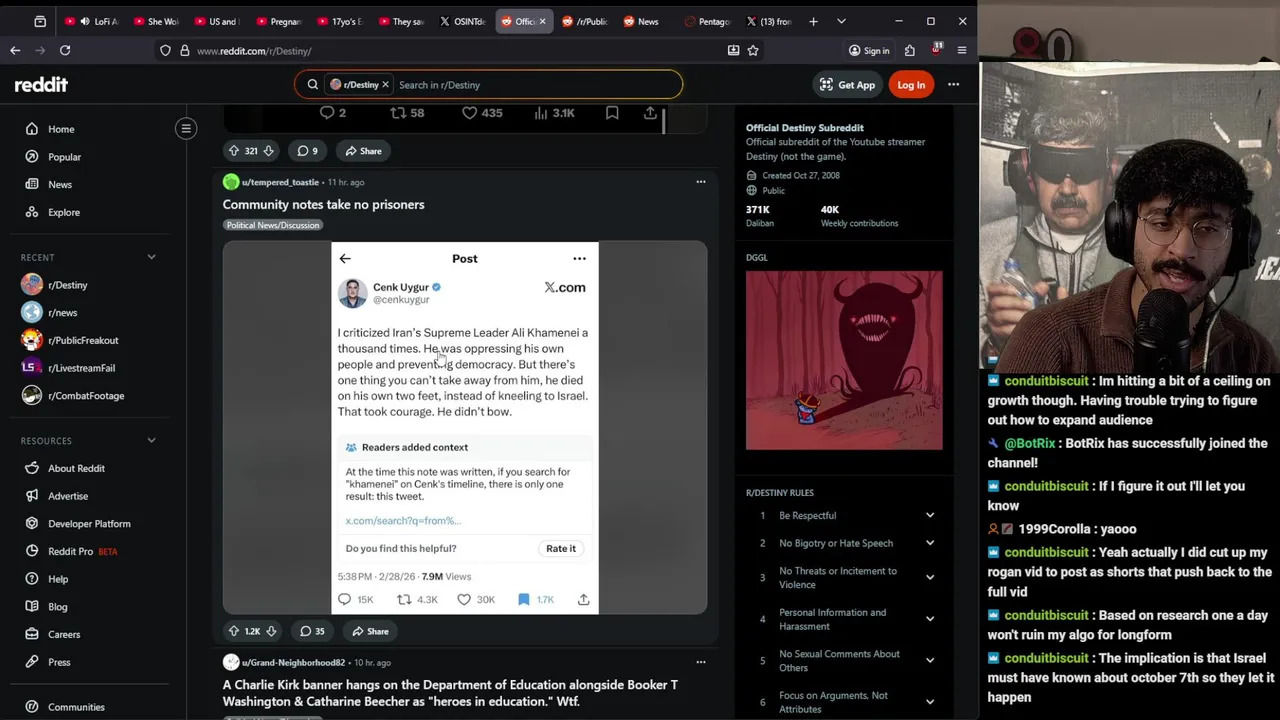Open the x.com/search link in the note
This screenshot has height=720, width=1280.
tap(403, 520)
